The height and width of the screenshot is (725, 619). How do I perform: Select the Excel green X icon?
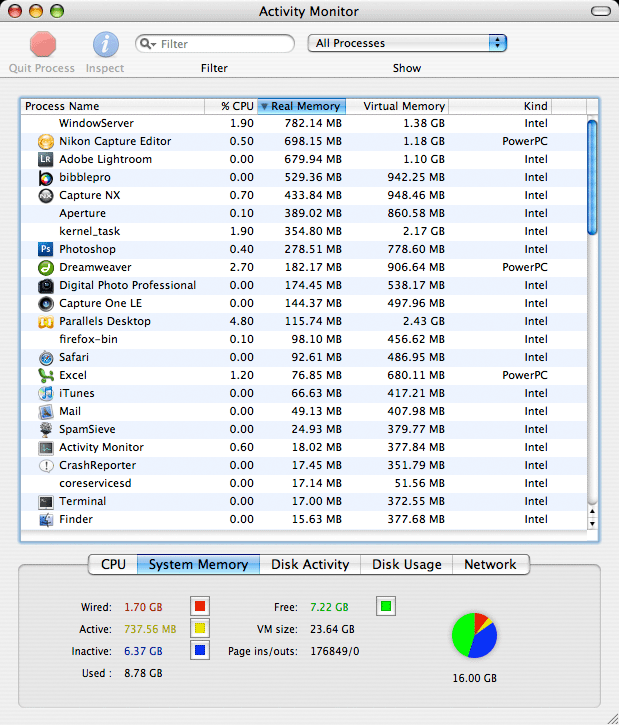45,375
